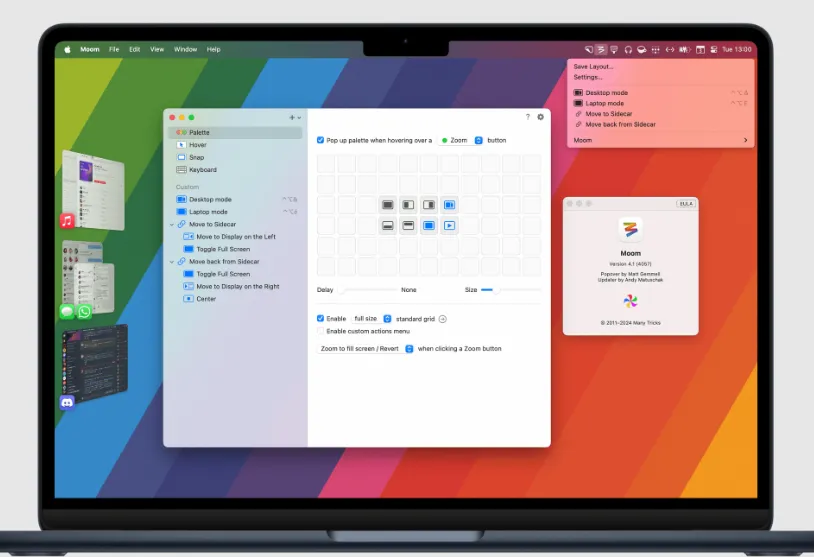Click the Moom app logo in About window

point(630,229)
